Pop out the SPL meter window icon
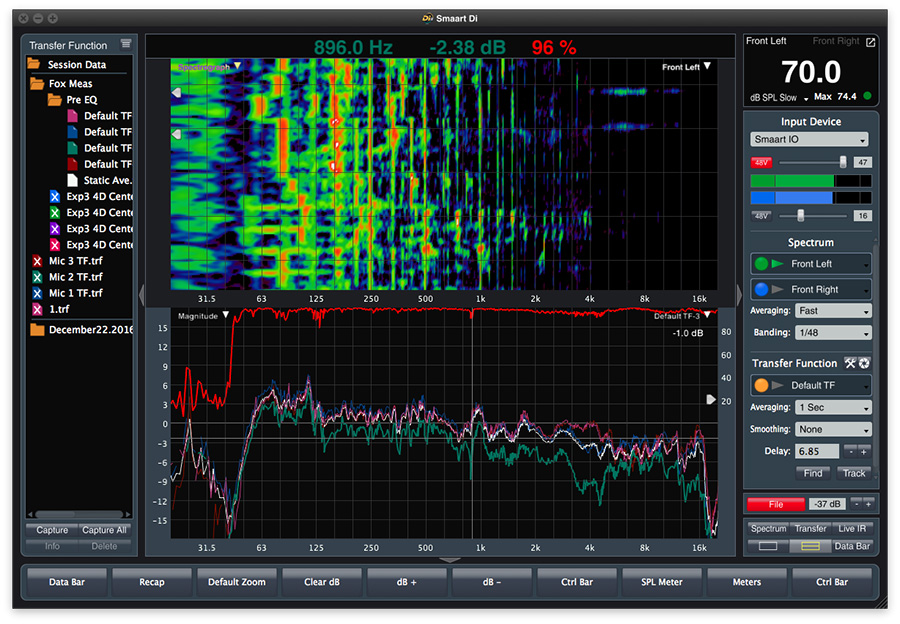The width and height of the screenshot is (900, 624). [870, 42]
